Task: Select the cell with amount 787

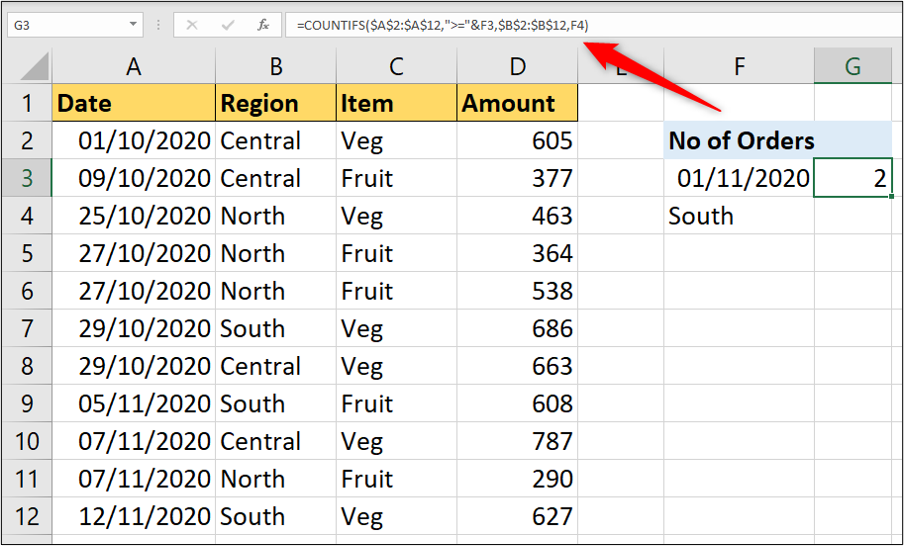Action: pyautogui.click(x=516, y=442)
